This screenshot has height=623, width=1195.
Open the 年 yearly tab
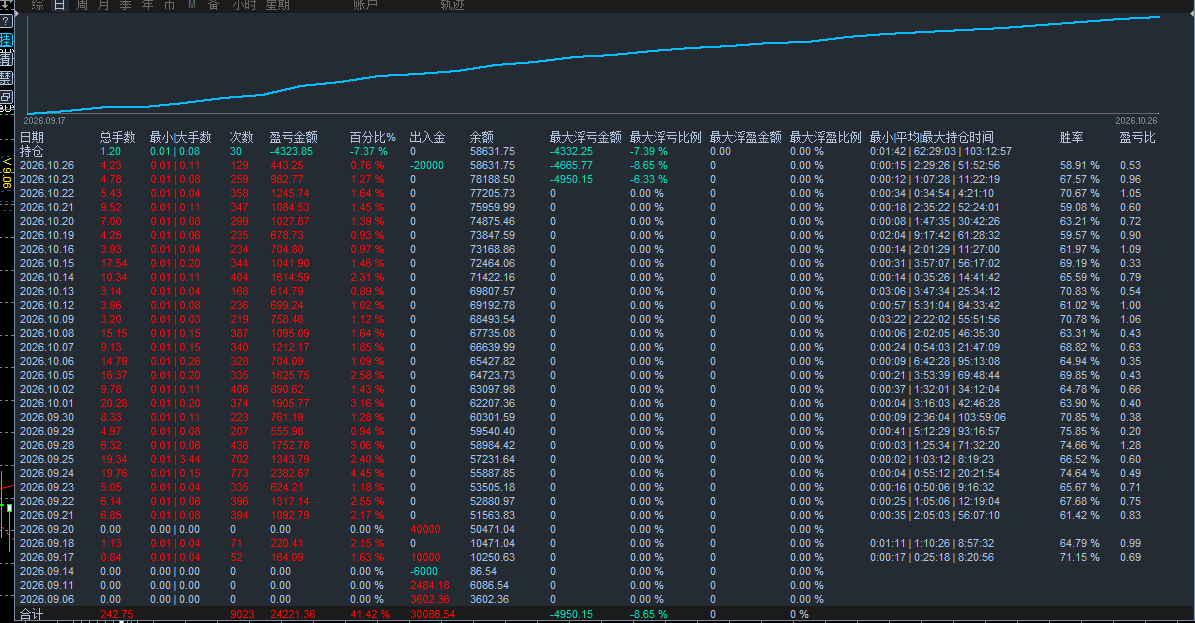(148, 5)
